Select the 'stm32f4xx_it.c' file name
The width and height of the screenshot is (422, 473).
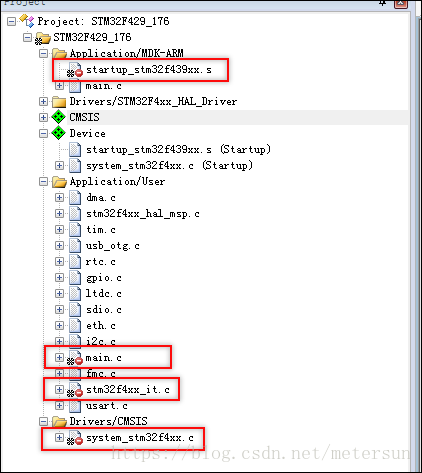pos(128,390)
